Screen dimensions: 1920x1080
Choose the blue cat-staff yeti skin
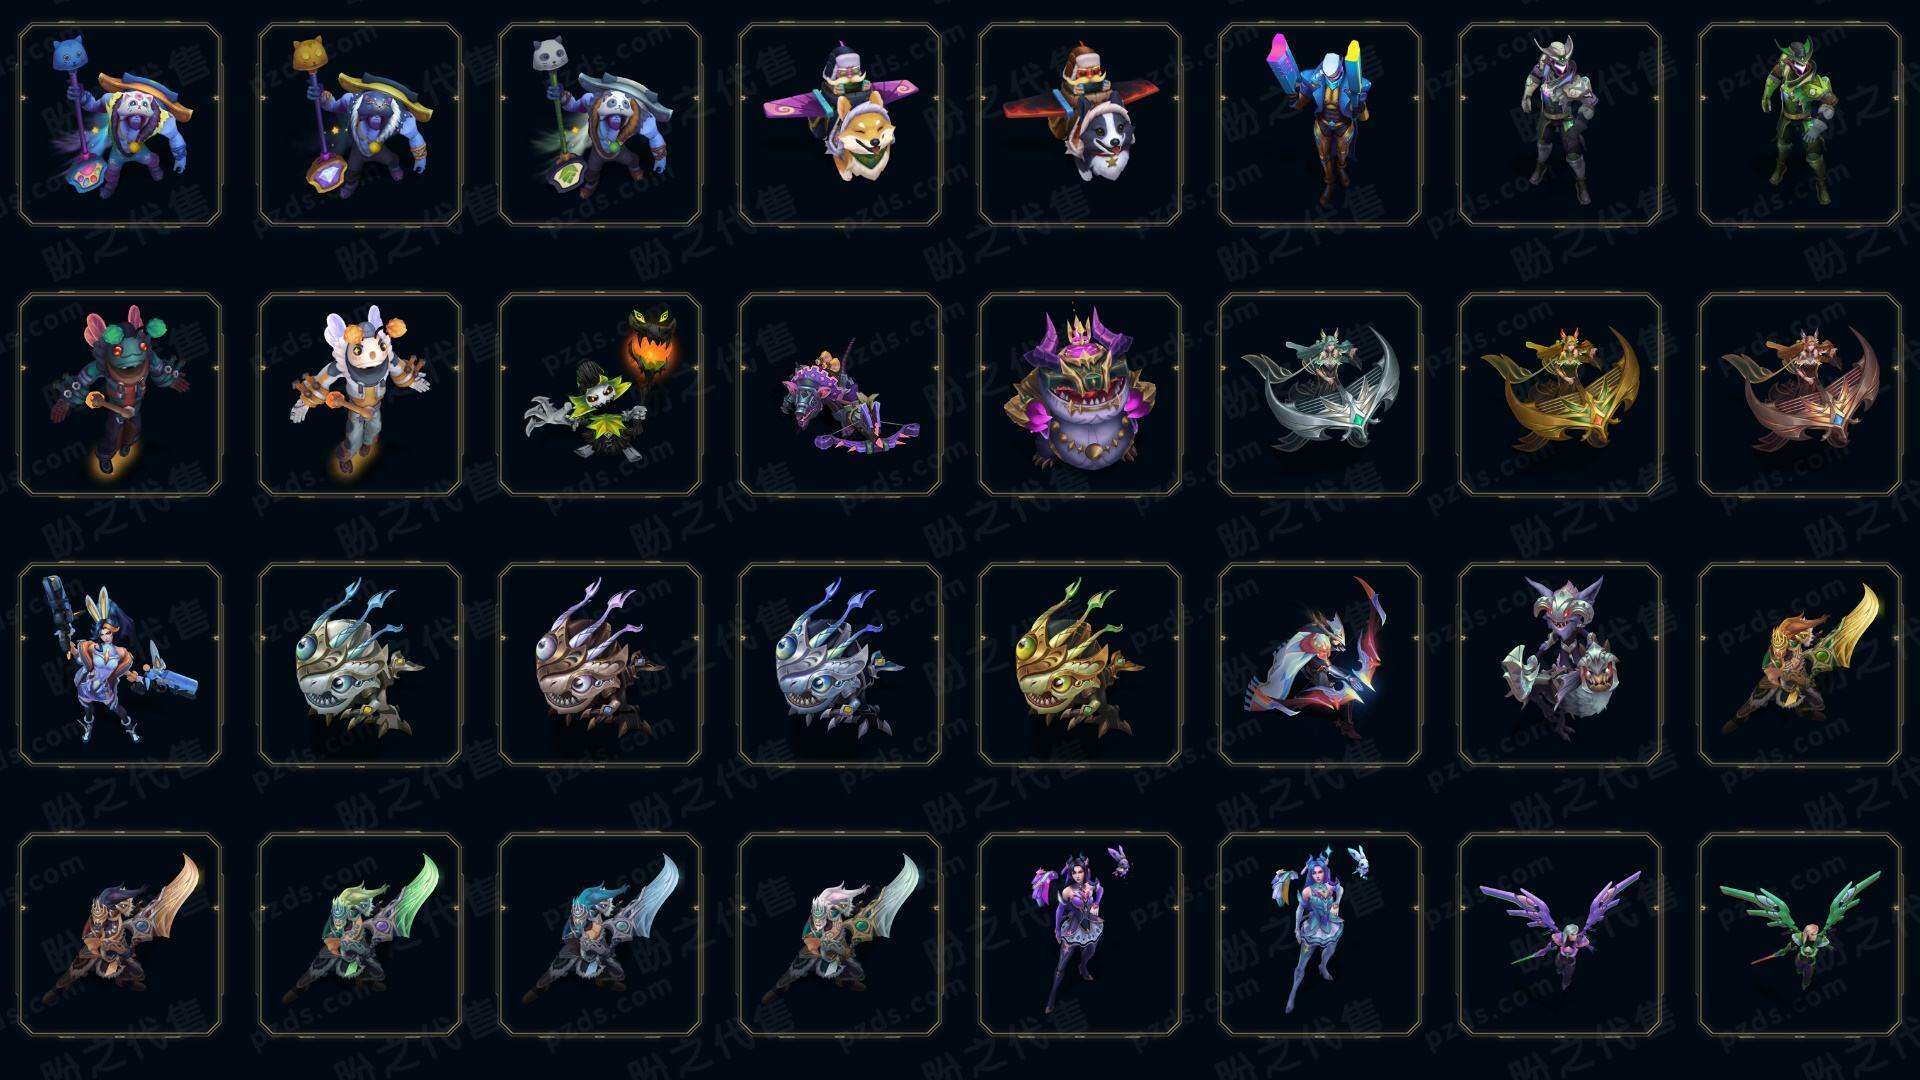[x=120, y=125]
